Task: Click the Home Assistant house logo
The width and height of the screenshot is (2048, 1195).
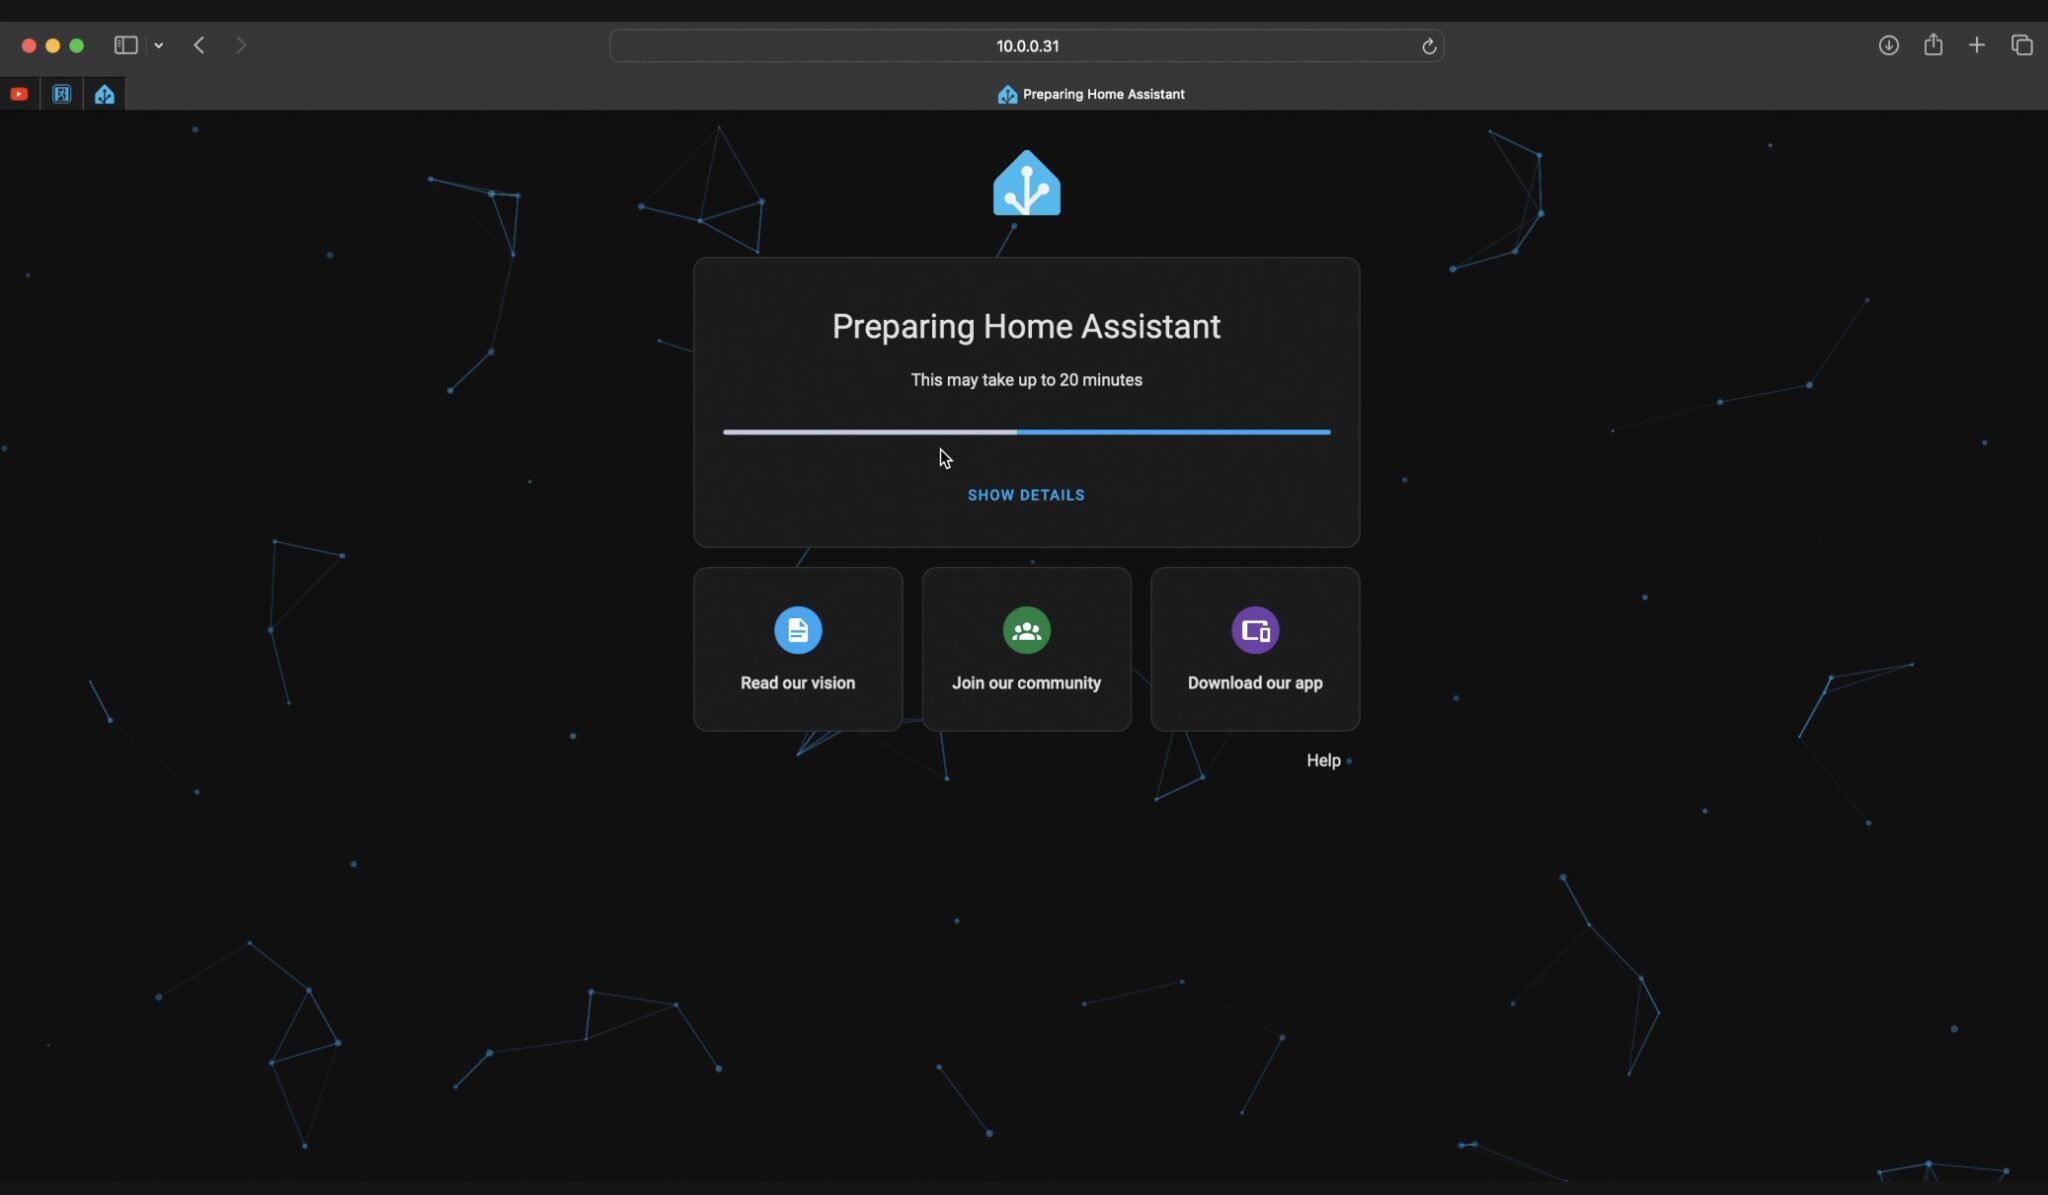Action: click(x=1026, y=183)
